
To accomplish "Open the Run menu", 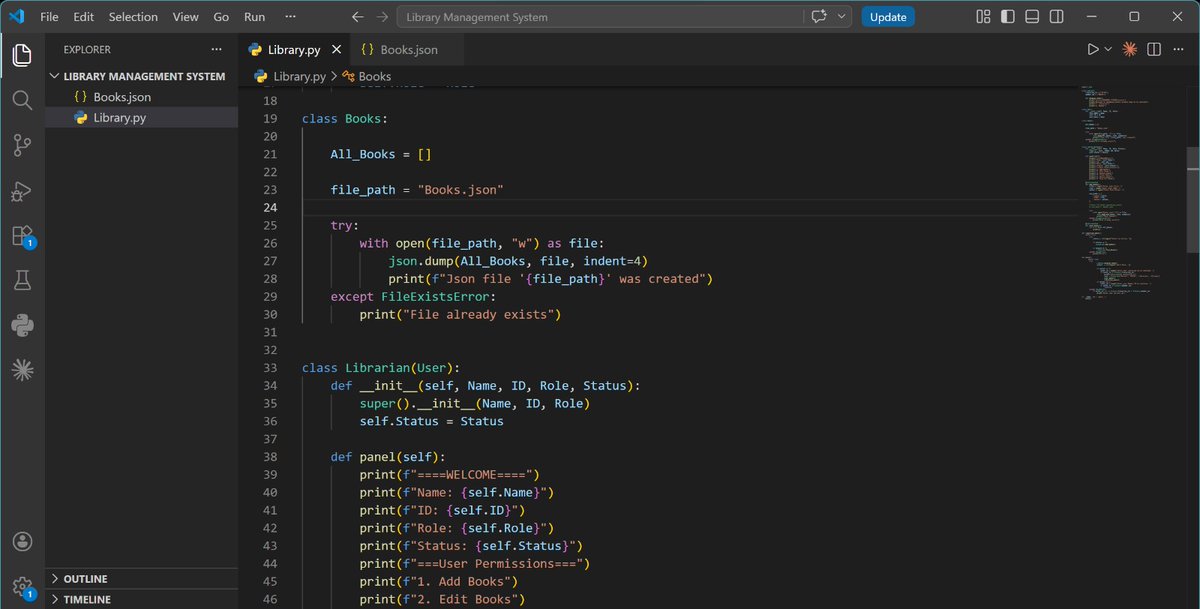I will (x=255, y=17).
